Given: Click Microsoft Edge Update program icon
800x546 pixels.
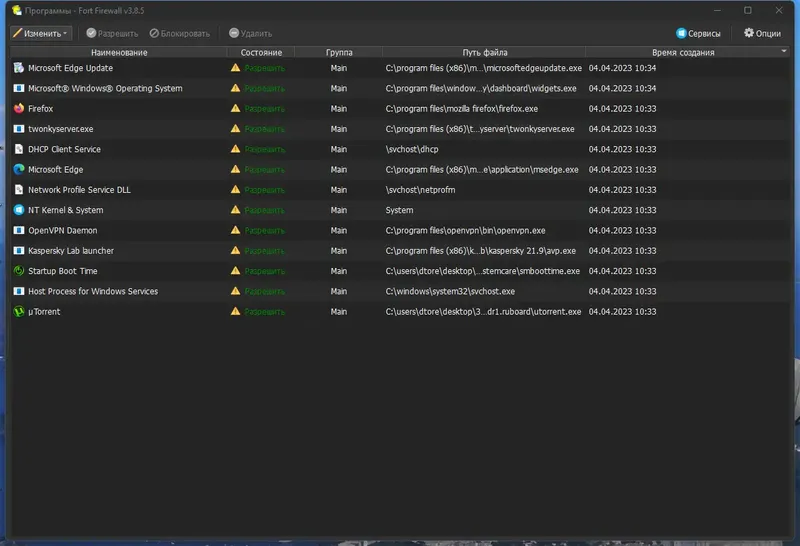Looking at the screenshot, I should pos(19,68).
